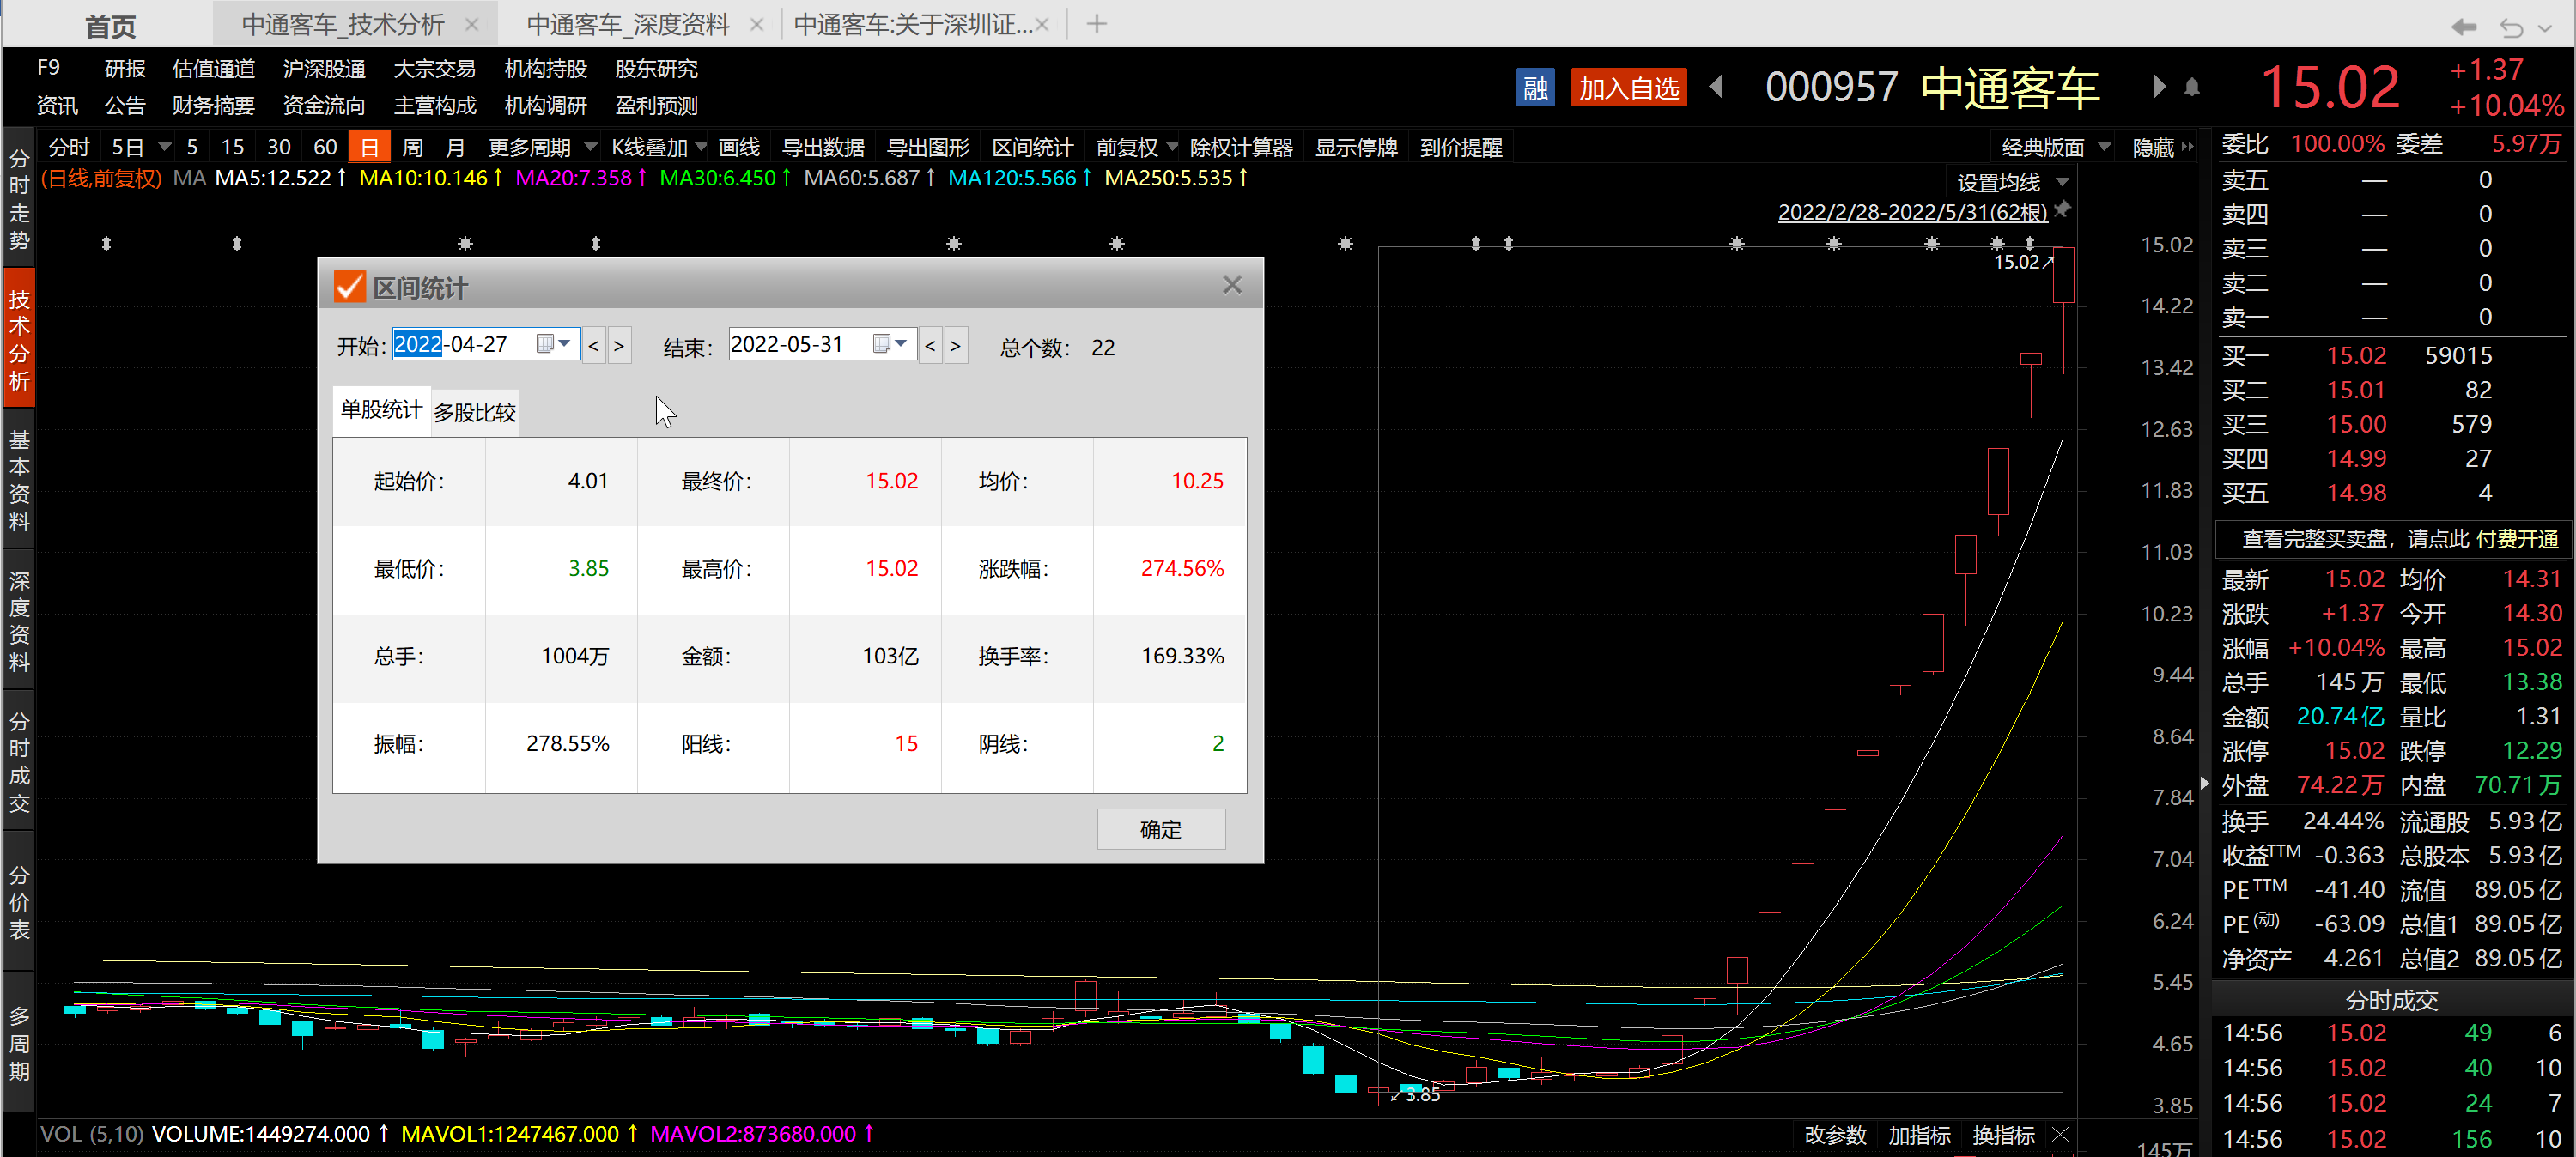Image resolution: width=2576 pixels, height=1157 pixels.
Task: Open the 5日 dropdown arrow
Action: click(165, 148)
